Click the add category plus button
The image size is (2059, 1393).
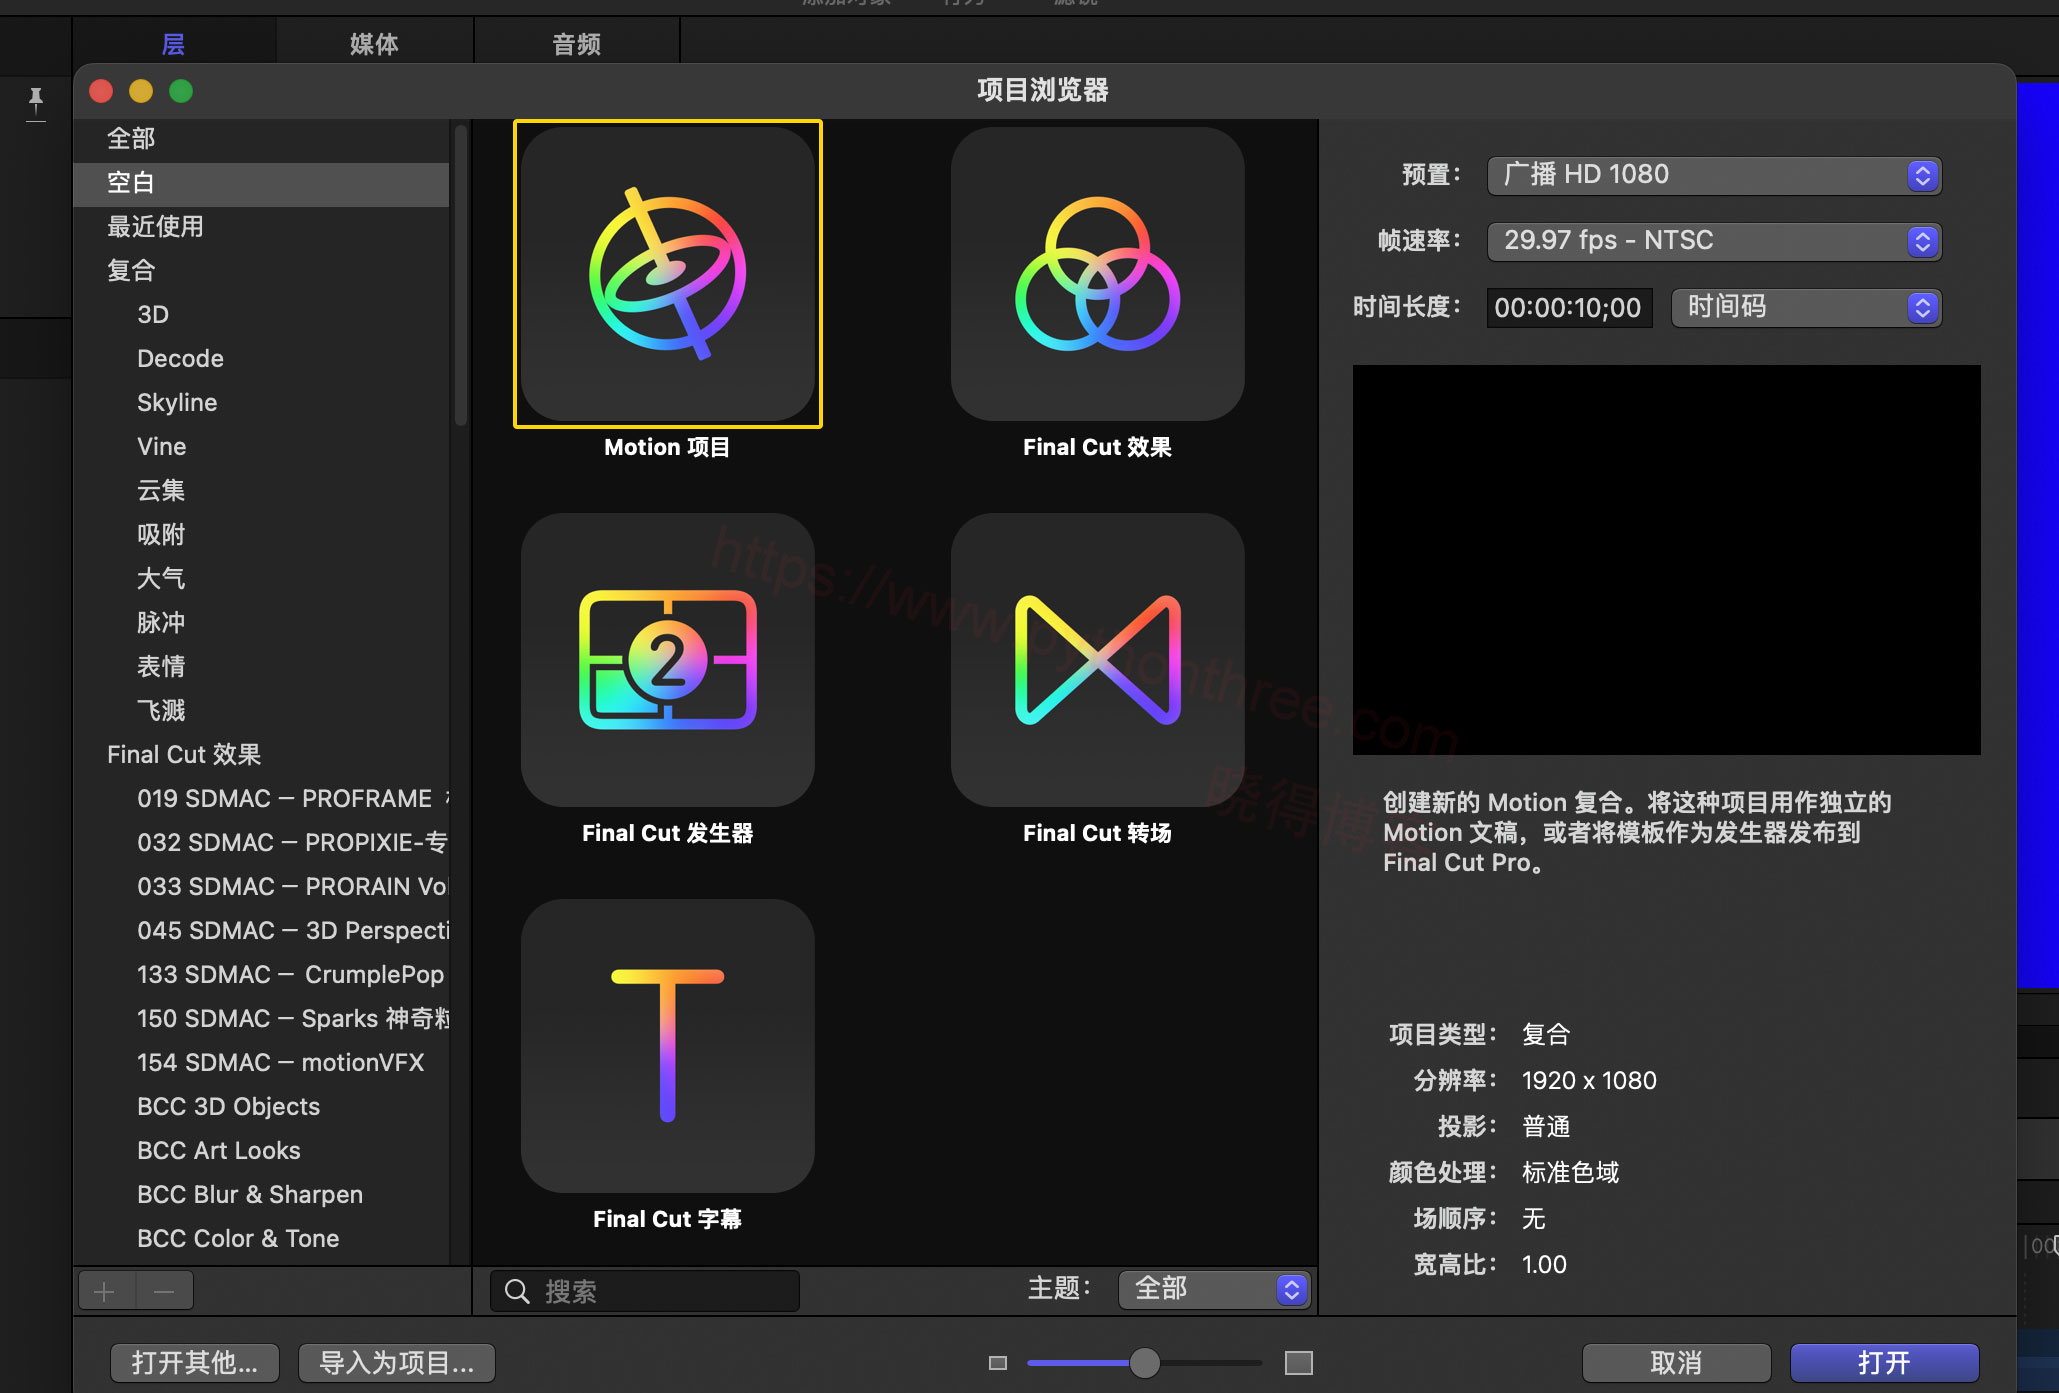coord(105,1291)
